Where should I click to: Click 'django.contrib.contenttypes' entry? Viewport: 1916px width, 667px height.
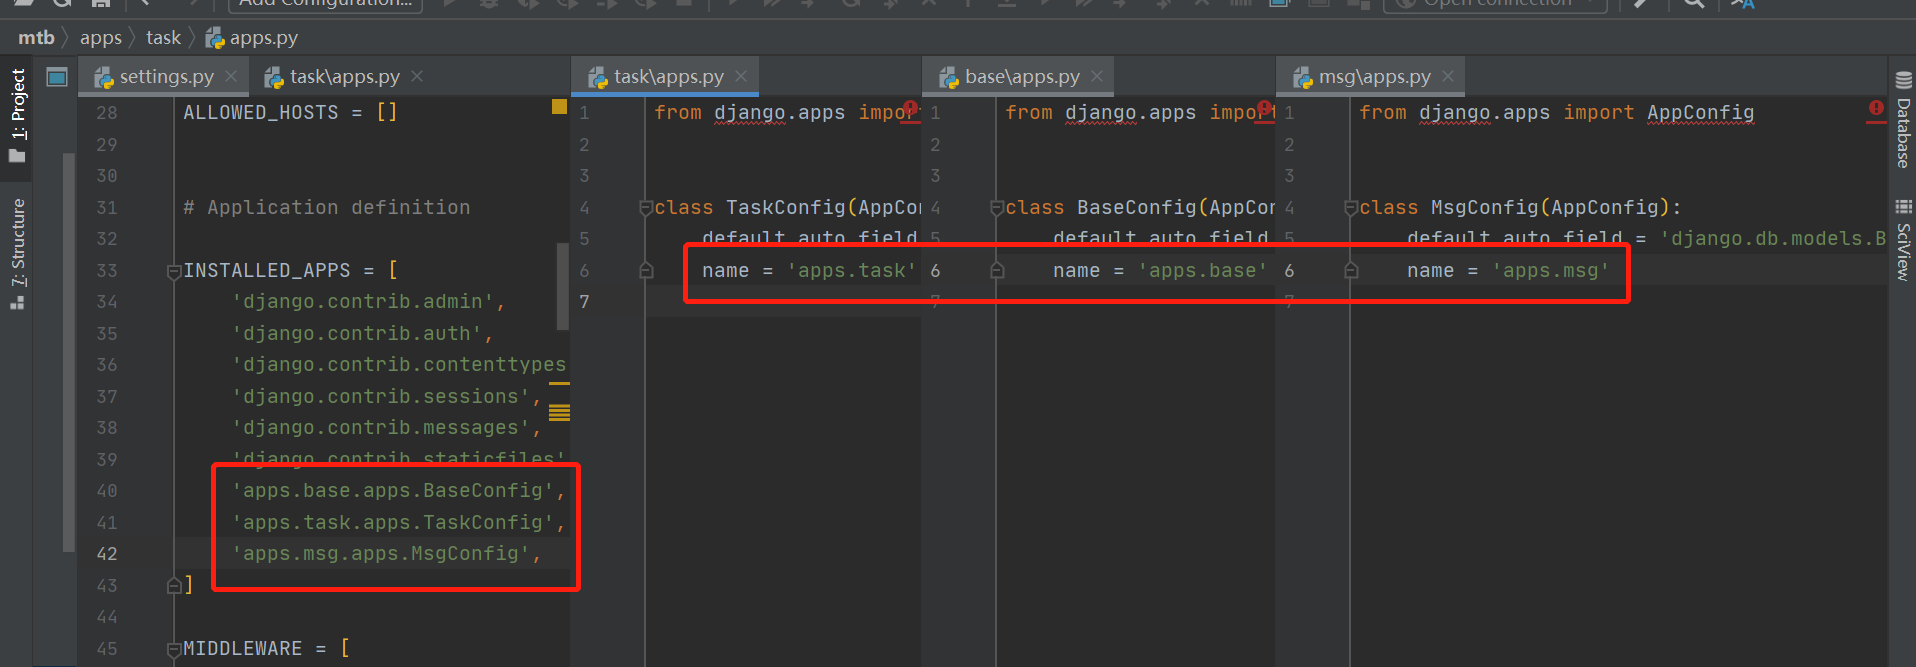pos(399,365)
